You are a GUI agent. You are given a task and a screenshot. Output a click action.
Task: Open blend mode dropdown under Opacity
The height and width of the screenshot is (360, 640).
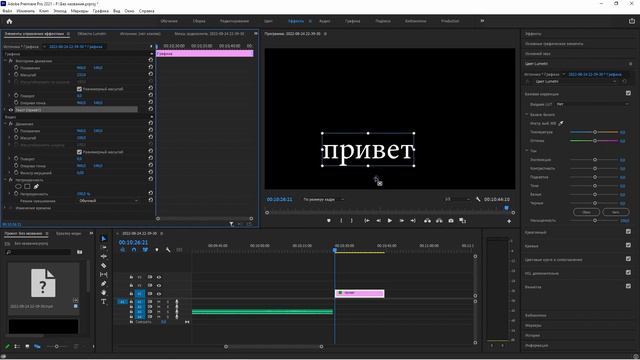(108, 201)
